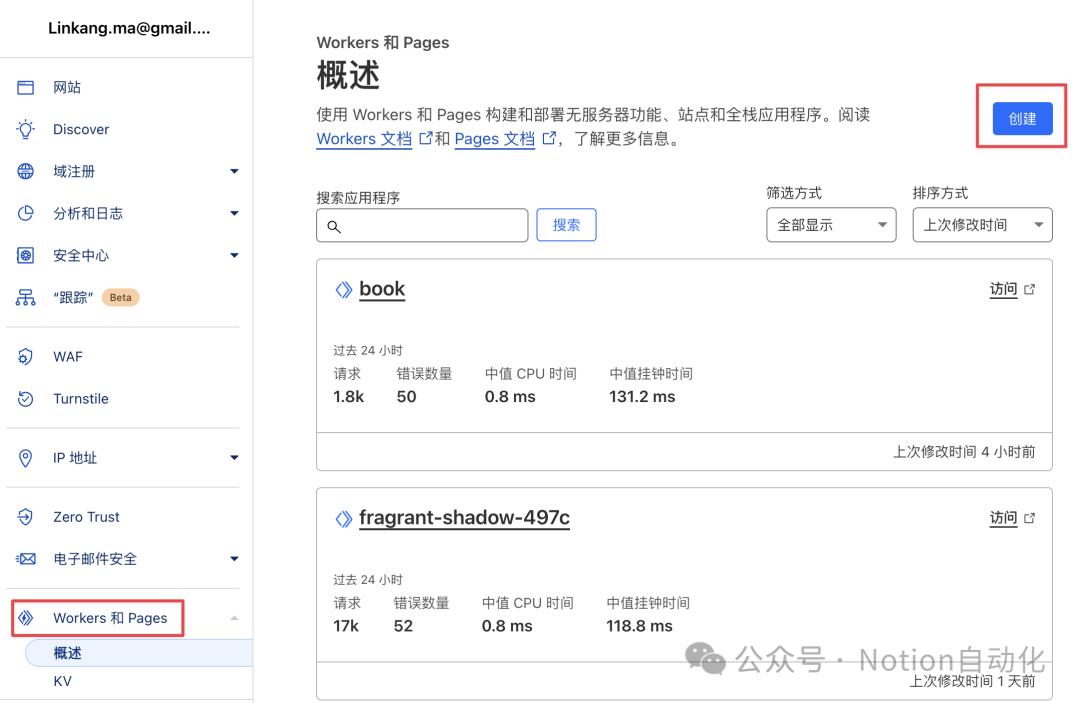Image resolution: width=1080 pixels, height=703 pixels.
Task: Open the Workers 文档 link
Action: (364, 138)
